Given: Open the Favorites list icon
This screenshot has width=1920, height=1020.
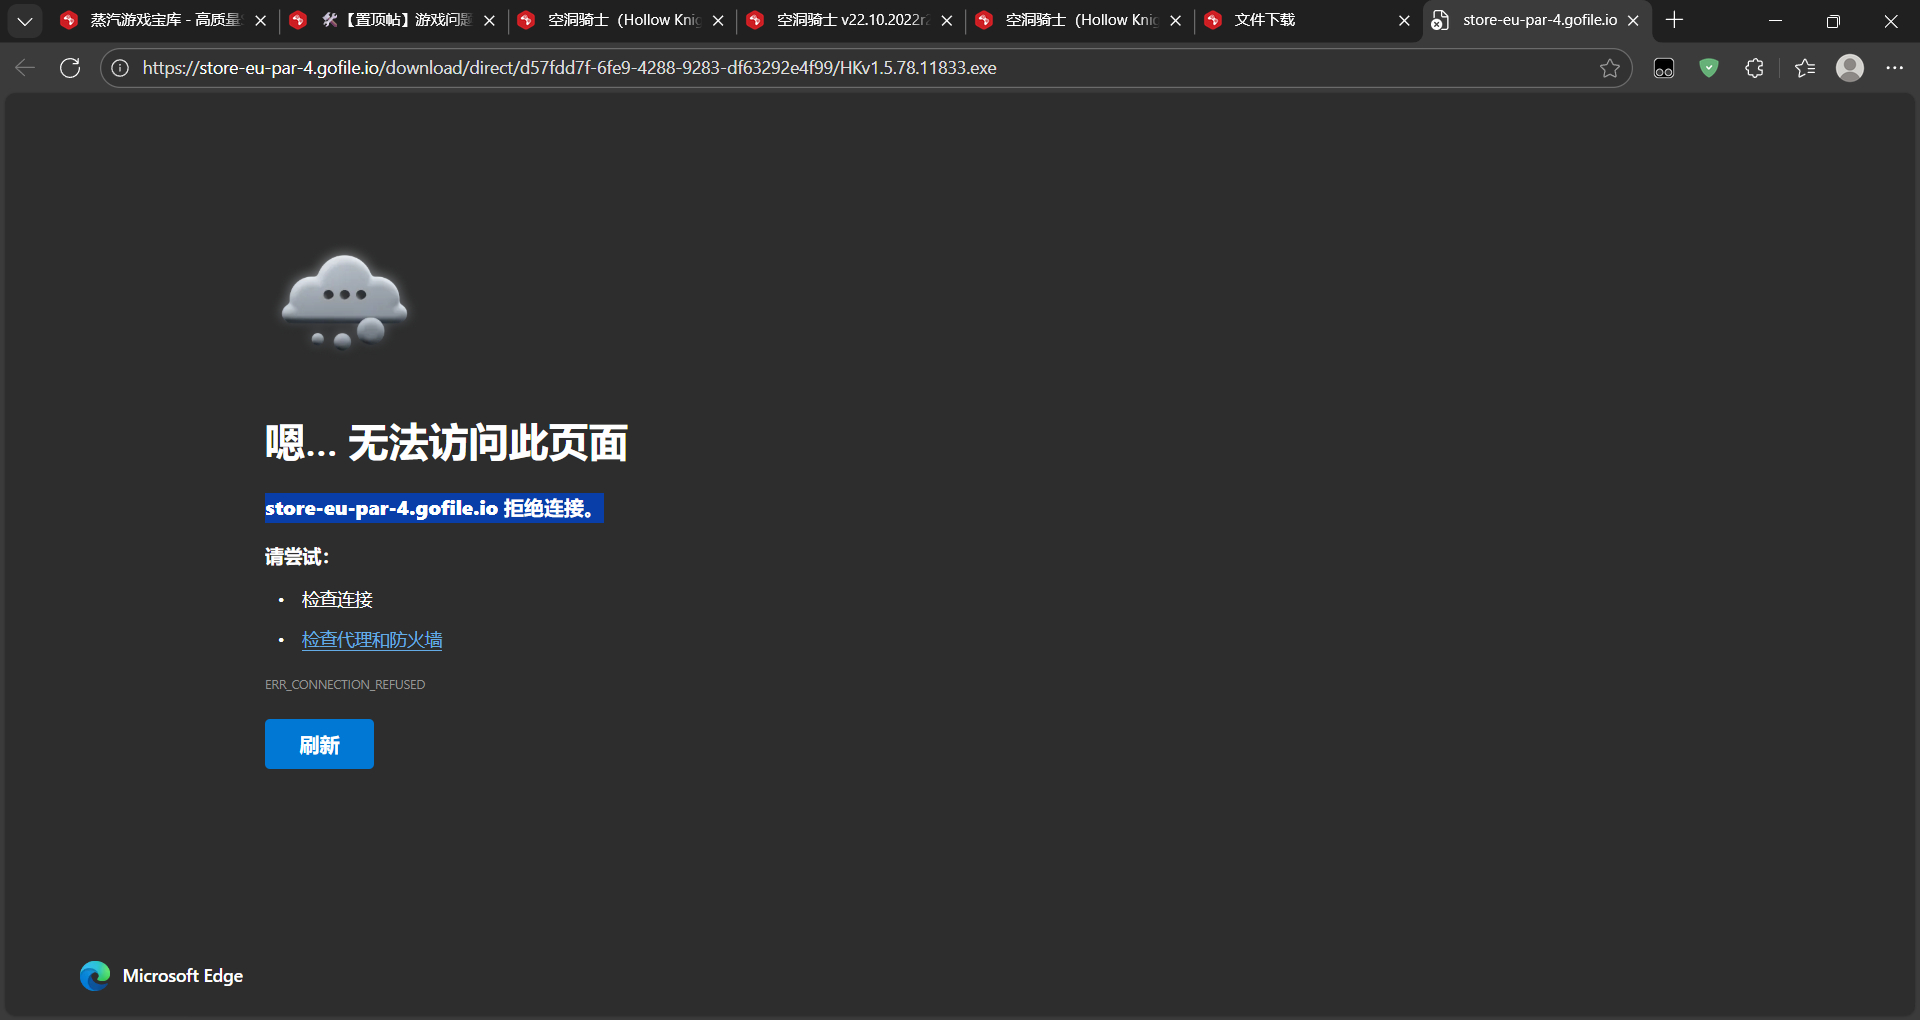Looking at the screenshot, I should coord(1804,68).
